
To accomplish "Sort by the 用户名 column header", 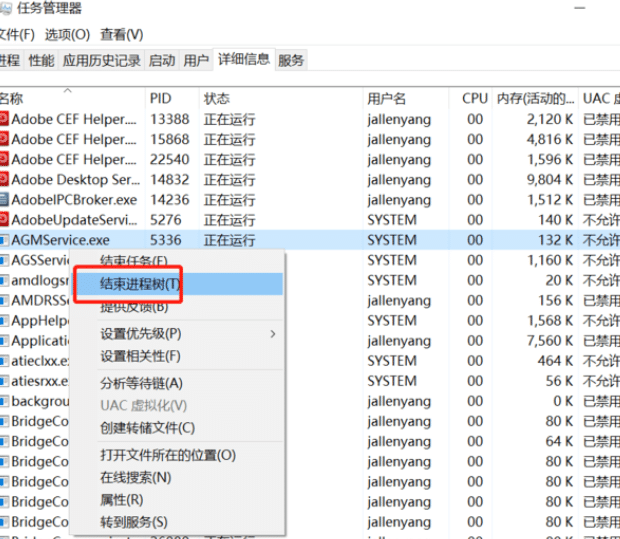I will pyautogui.click(x=406, y=98).
